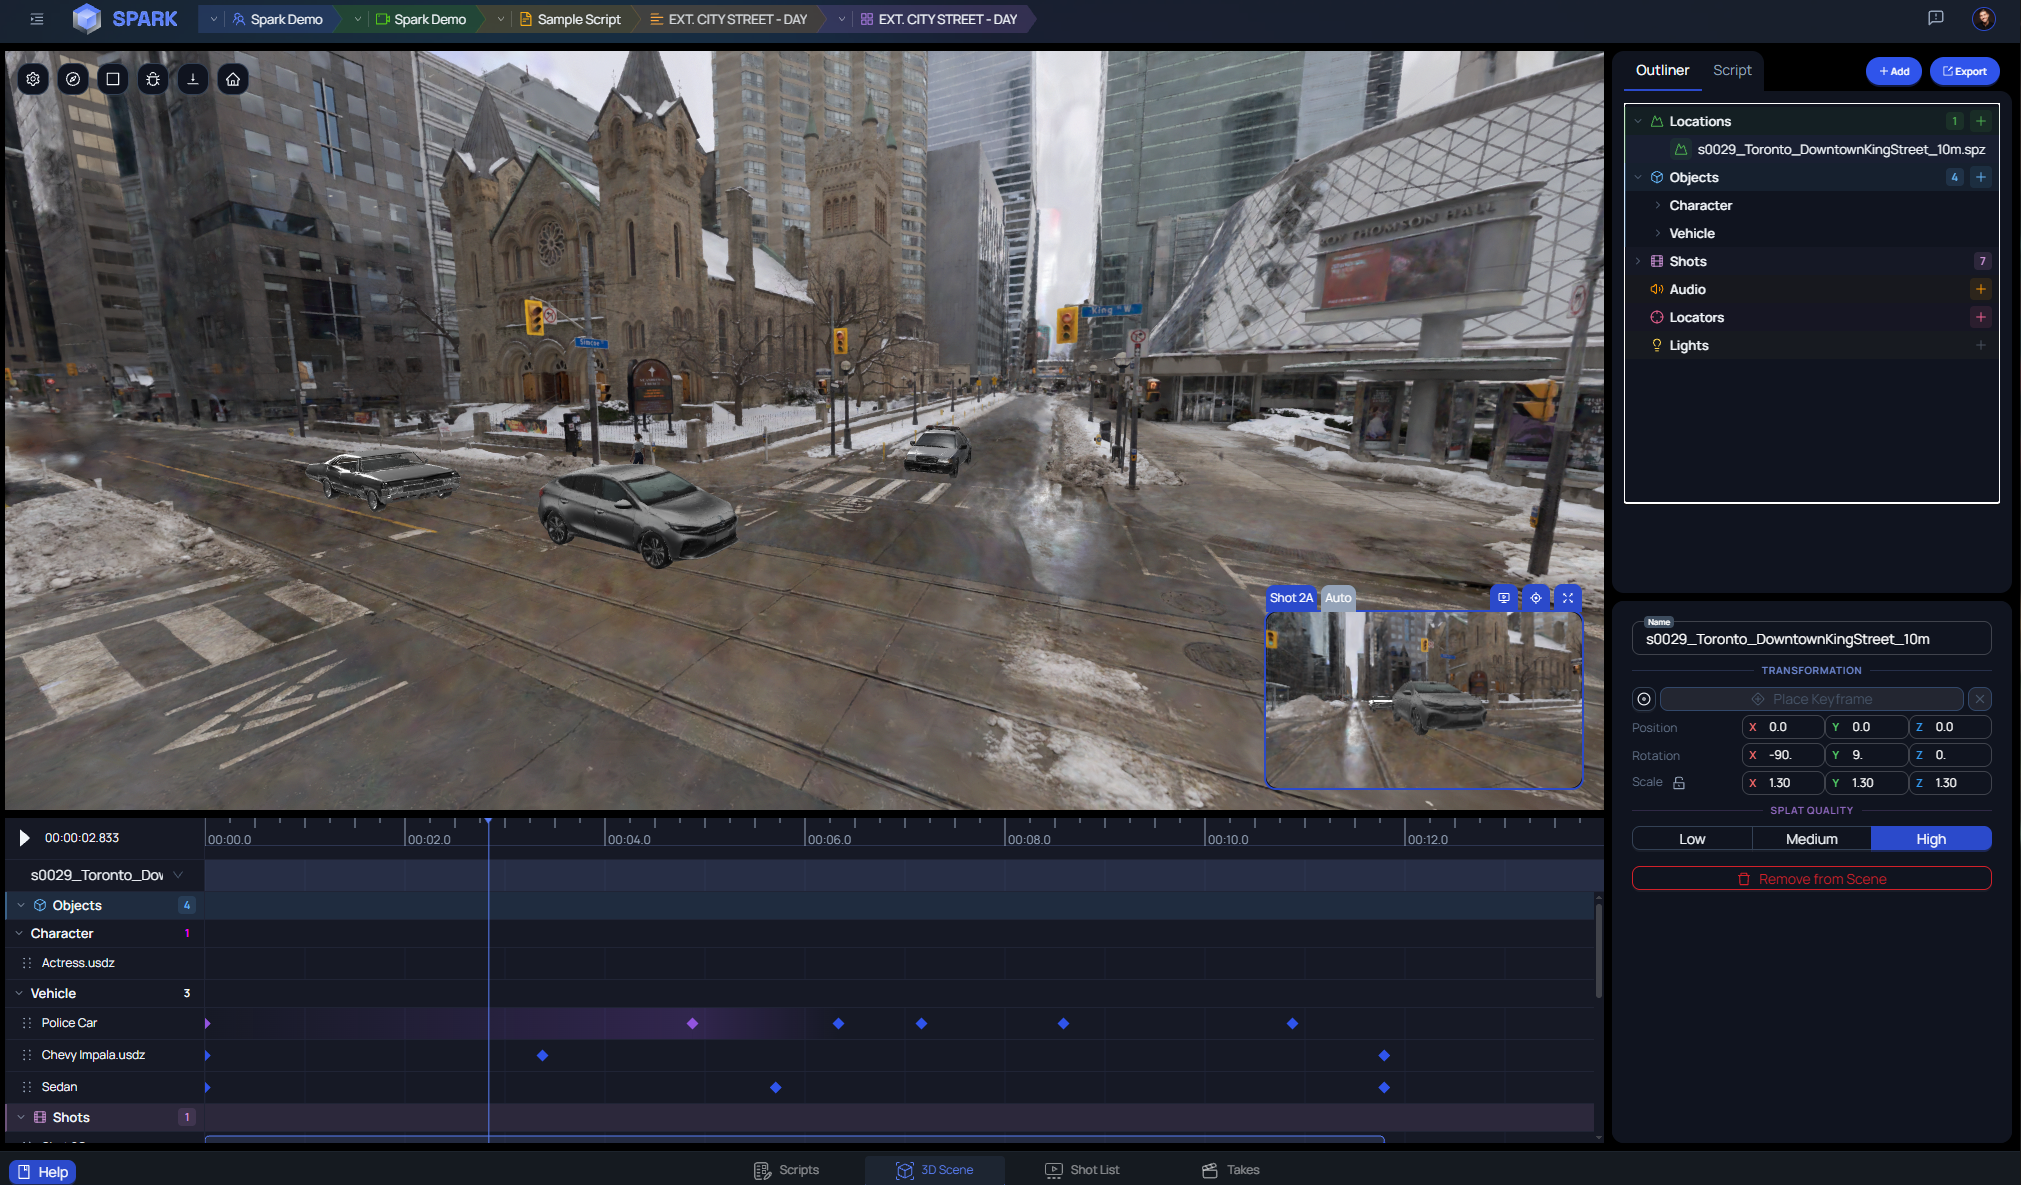Open viewport settings gear icon
This screenshot has height=1185, width=2021.
[x=33, y=79]
